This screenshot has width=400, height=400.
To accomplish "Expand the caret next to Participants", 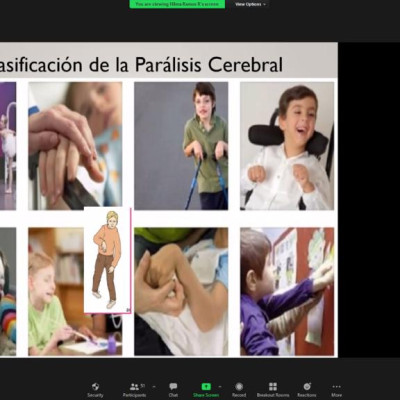I will coord(154,387).
